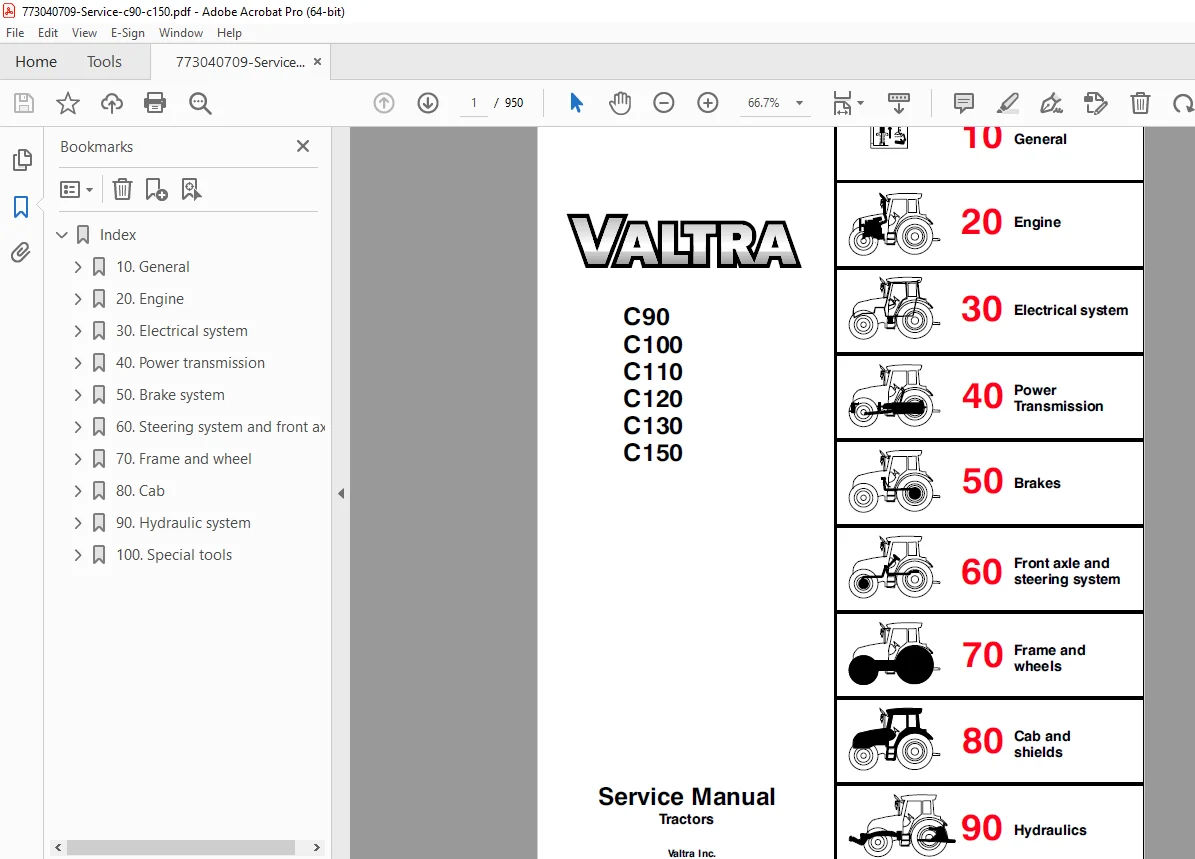This screenshot has height=859, width=1195.
Task: Add a sticky note comment
Action: [963, 103]
